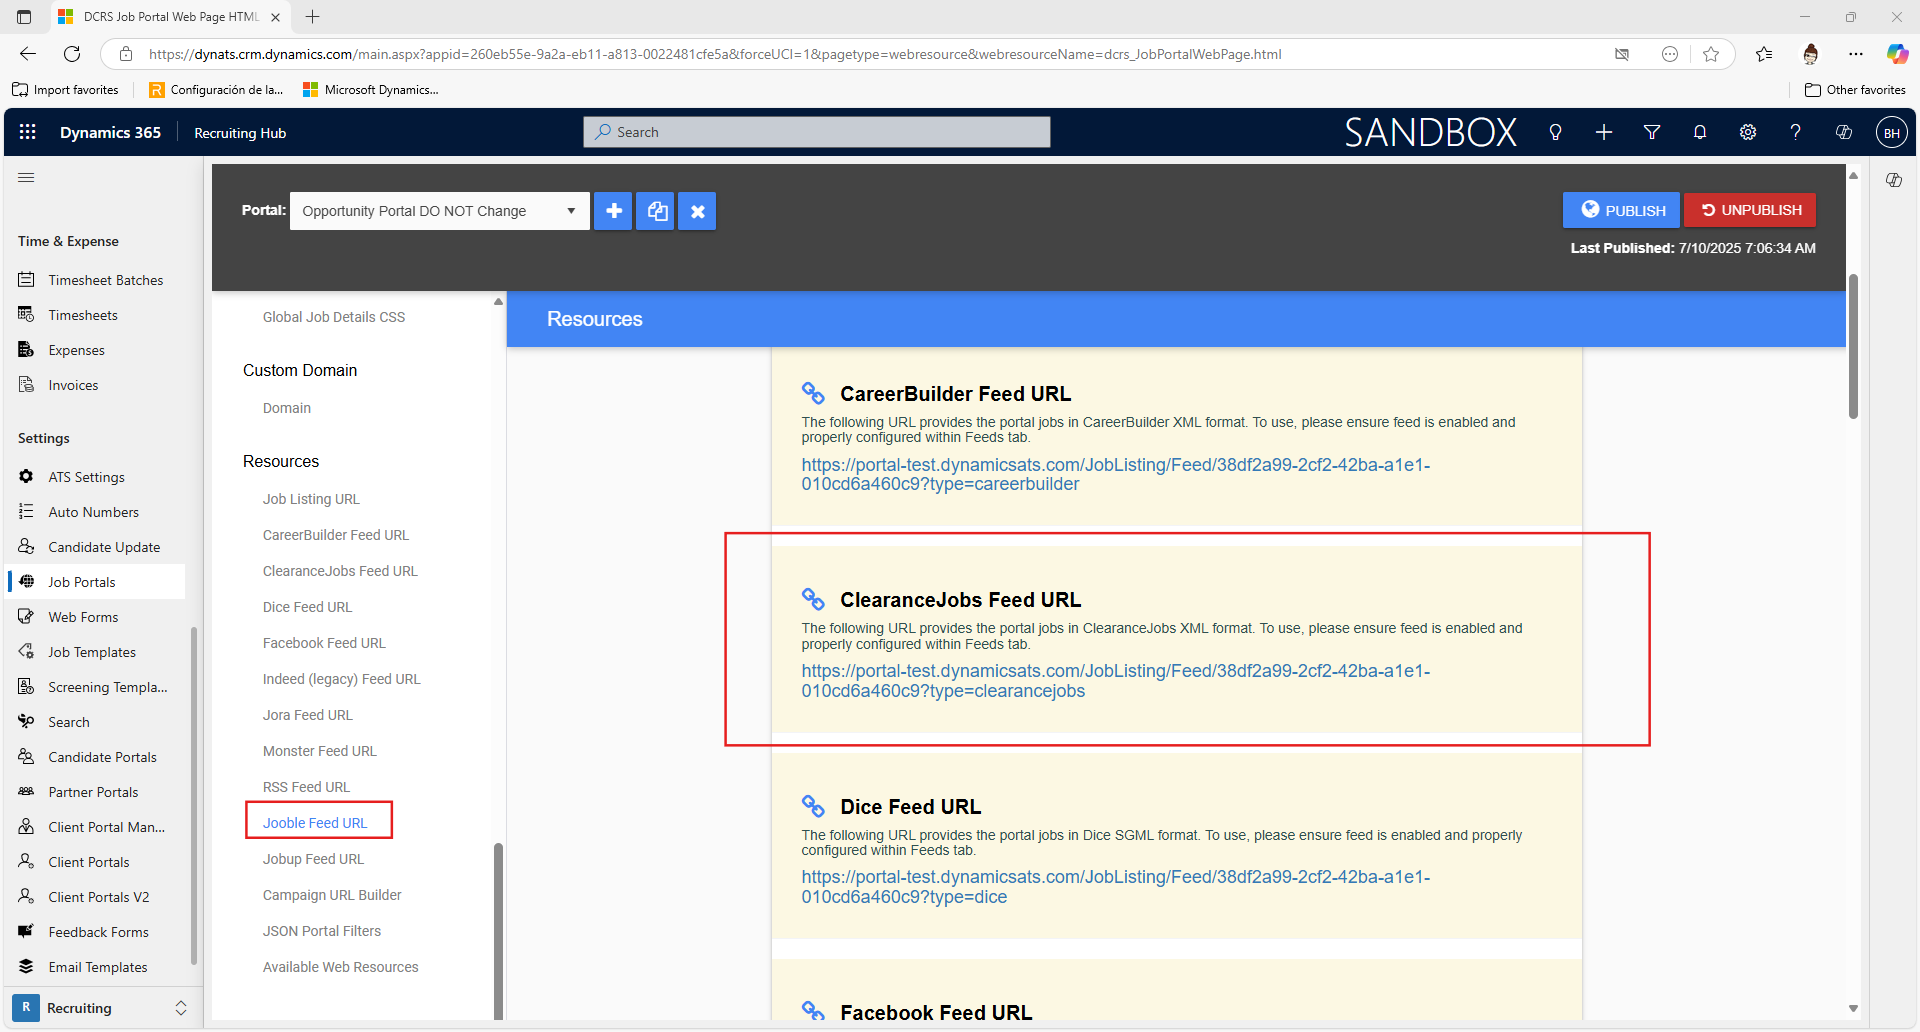Select Facebook Feed URL in the list
The height and width of the screenshot is (1032, 1920).
pyautogui.click(x=324, y=643)
